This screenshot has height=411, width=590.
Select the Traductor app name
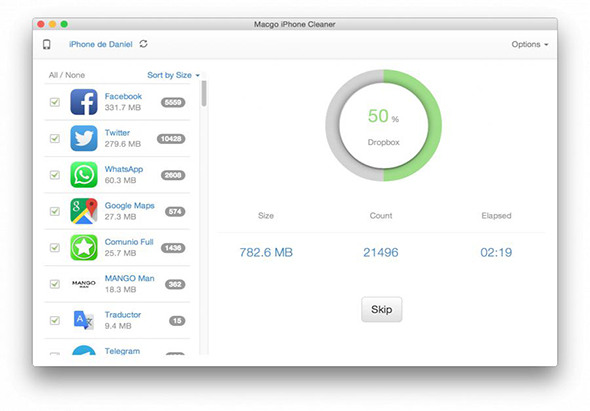pos(123,315)
